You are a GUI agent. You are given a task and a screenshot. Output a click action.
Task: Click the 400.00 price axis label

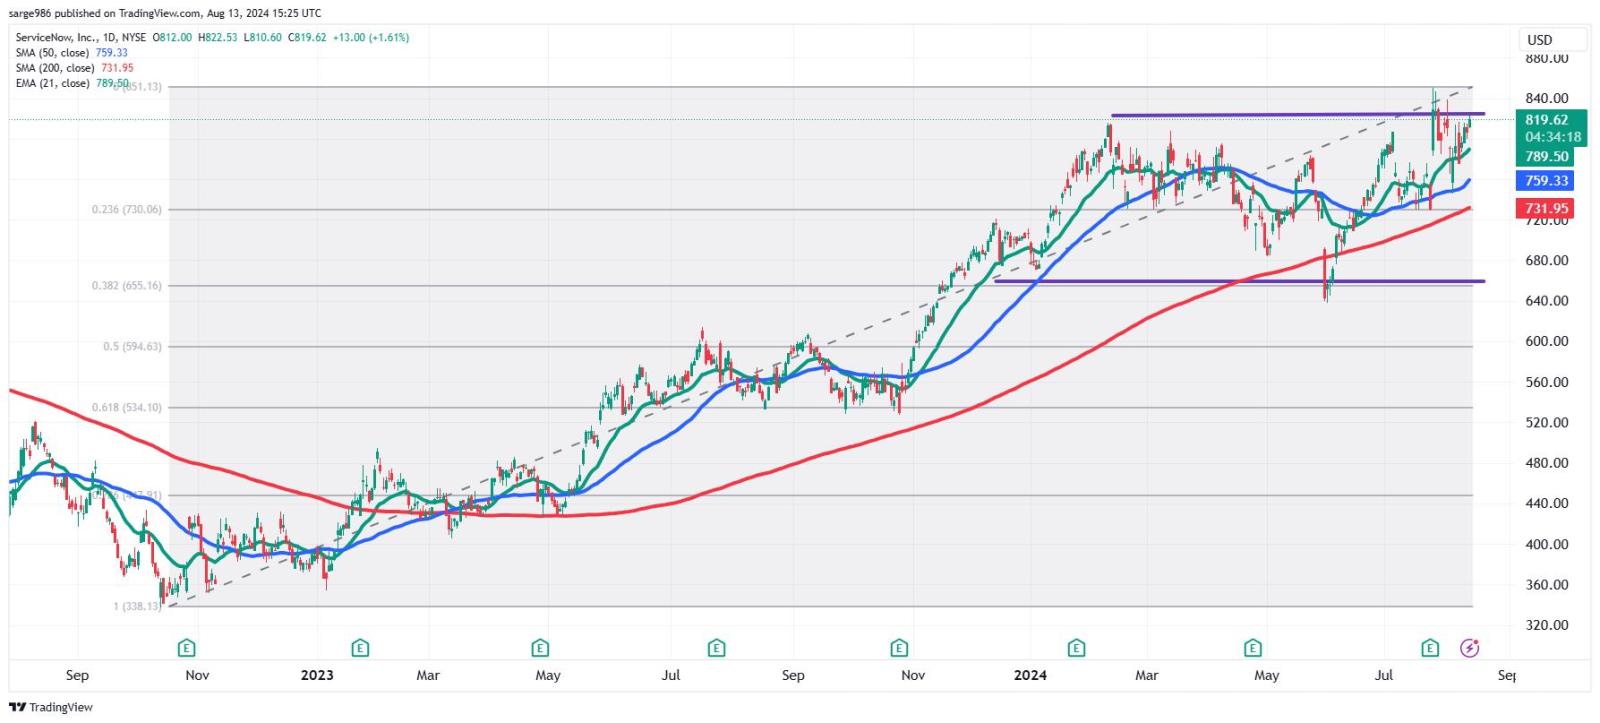point(1547,544)
